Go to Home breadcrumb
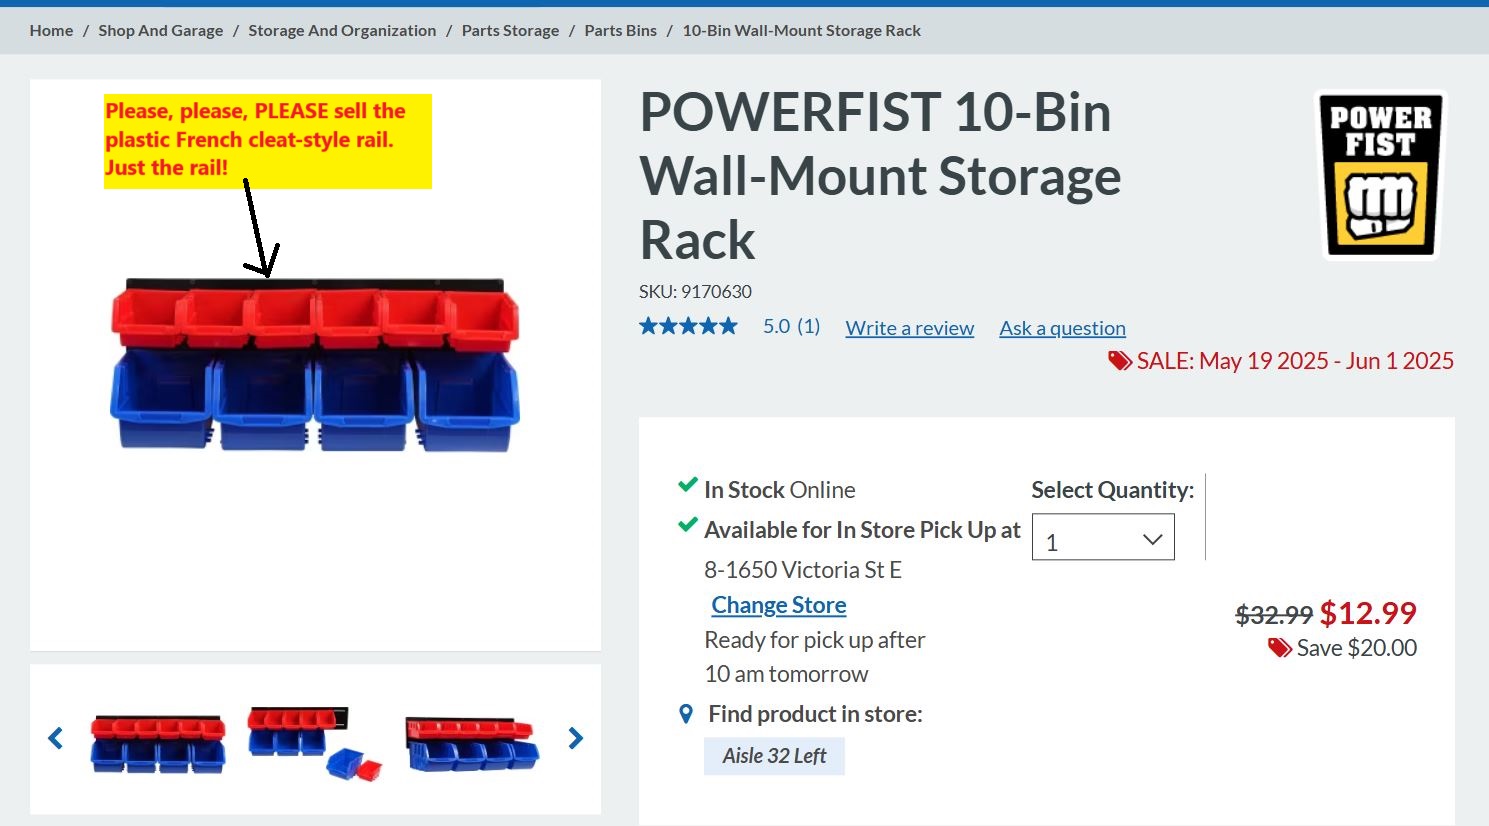Image resolution: width=1489 pixels, height=826 pixels. [51, 31]
